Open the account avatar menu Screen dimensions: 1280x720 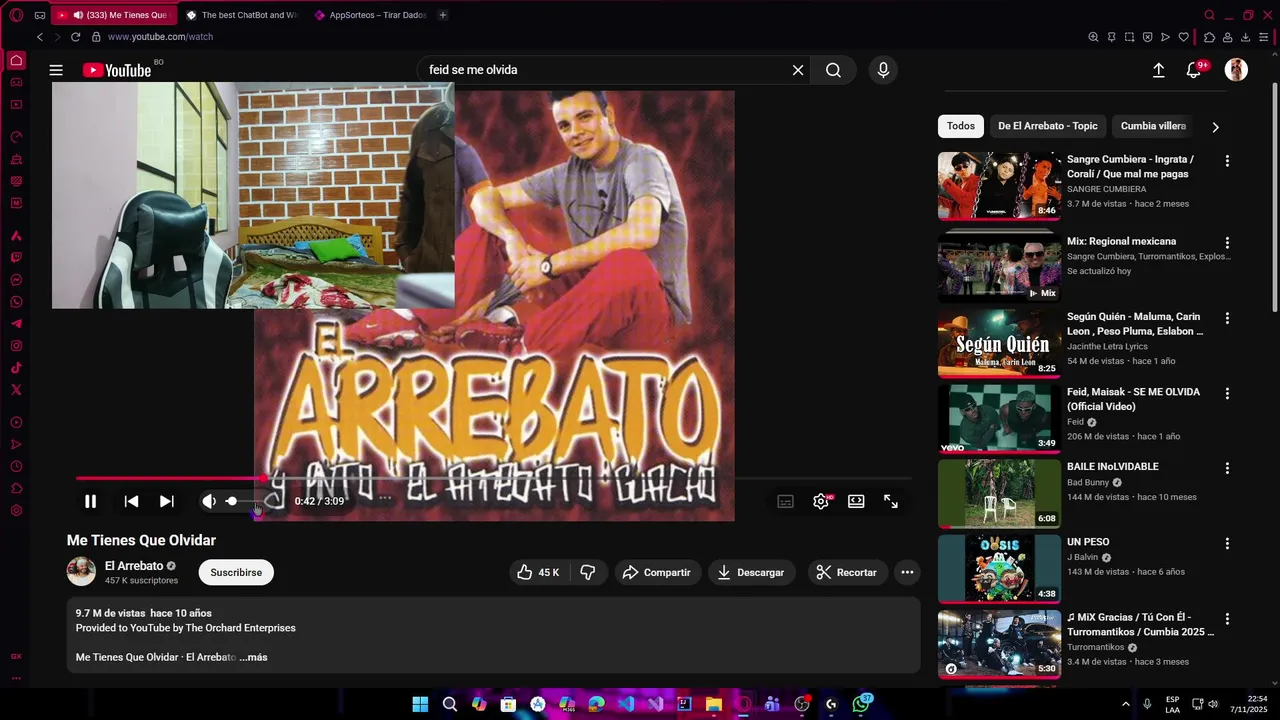click(1237, 70)
